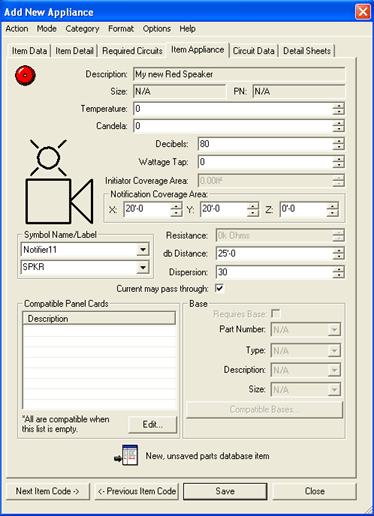Increase Notification Coverage X spinner
374x516 pixels.
point(176,206)
